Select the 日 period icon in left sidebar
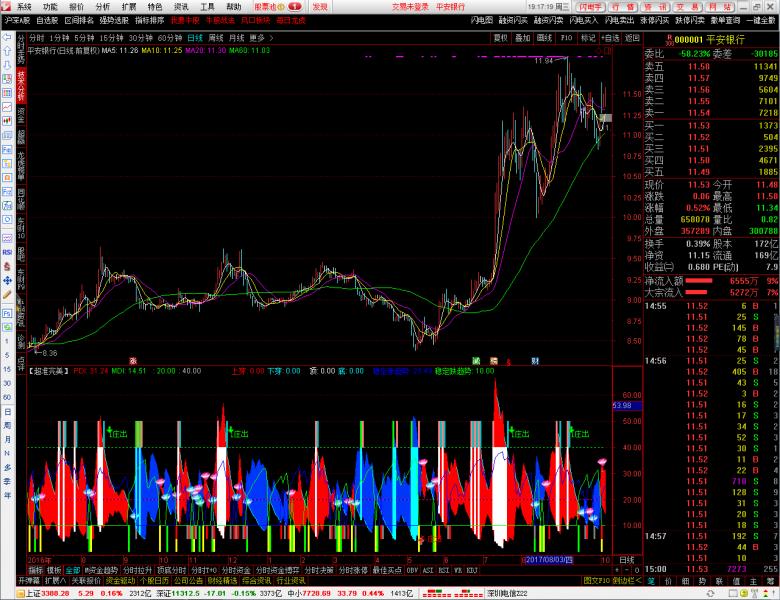The image size is (780, 600). 7,411
